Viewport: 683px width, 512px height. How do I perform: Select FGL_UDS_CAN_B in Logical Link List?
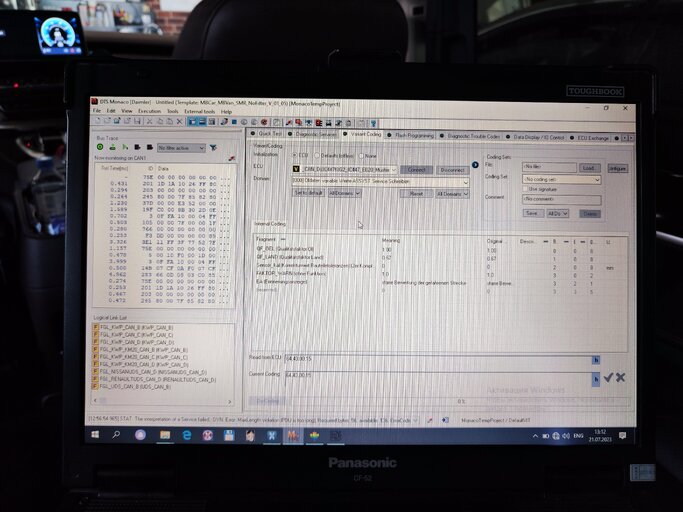tap(132, 387)
